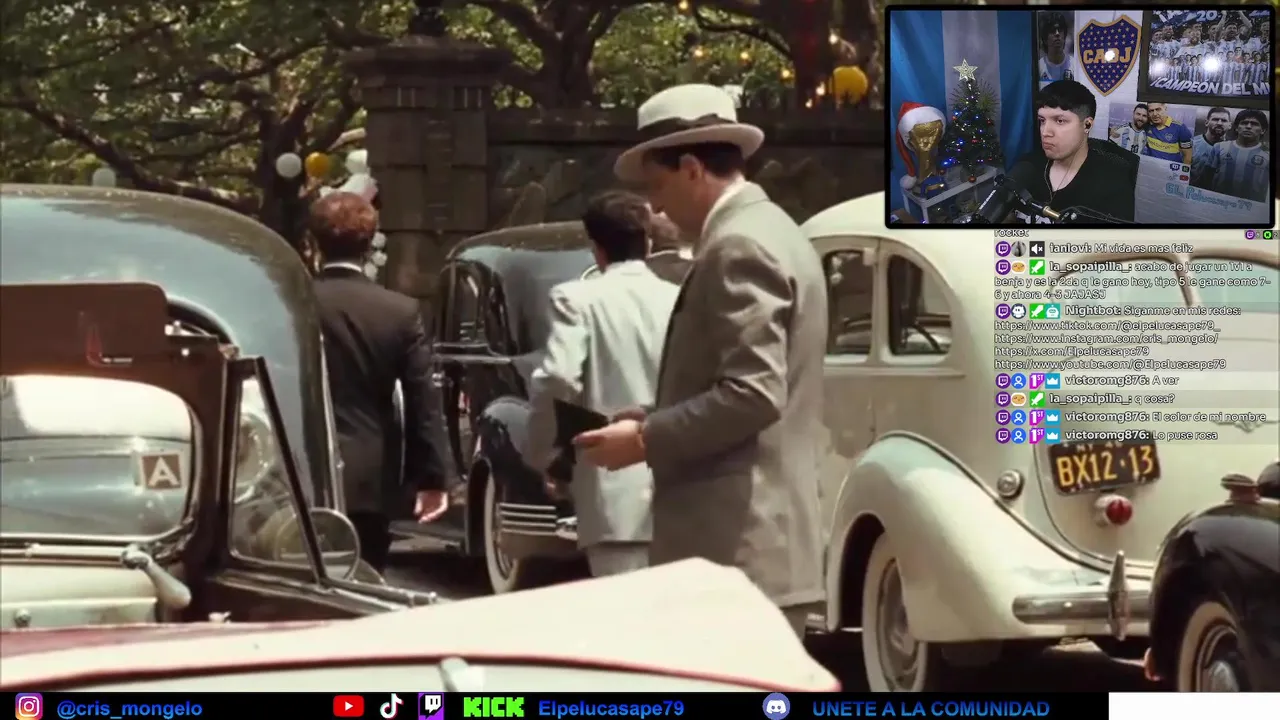Click the YouTube icon in the bottom bar

click(348, 707)
